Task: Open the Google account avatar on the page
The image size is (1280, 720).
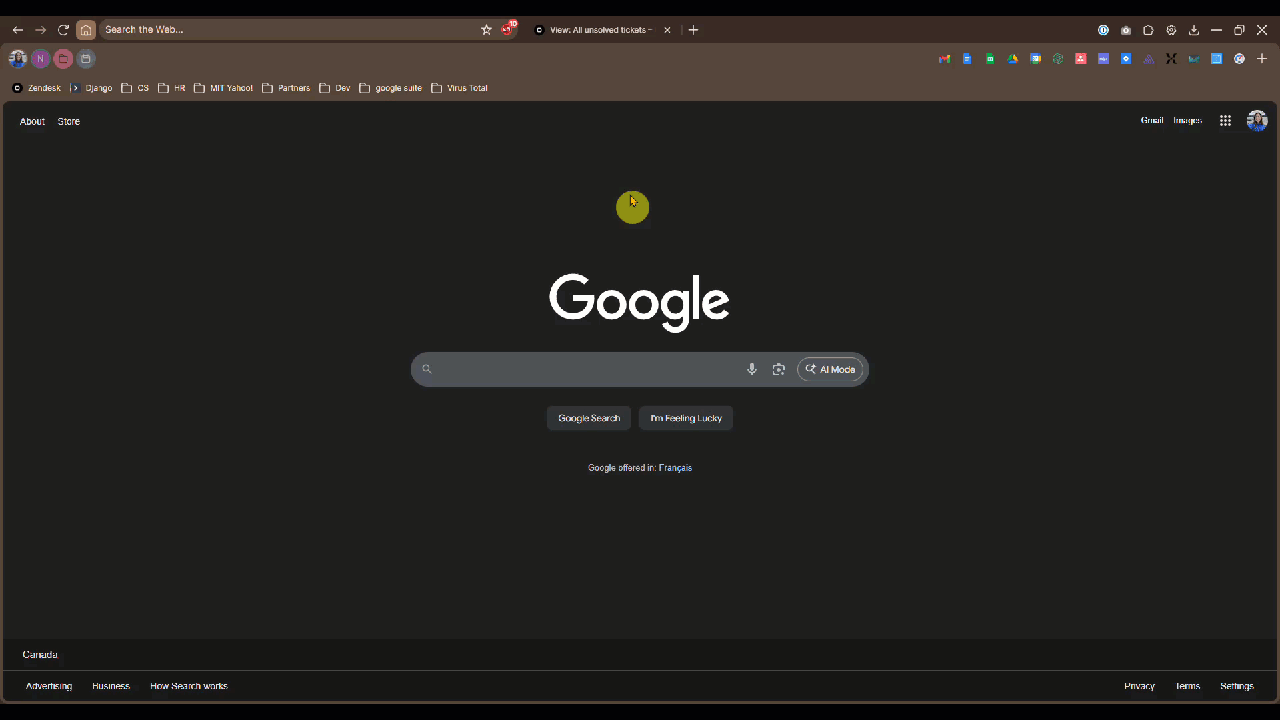Action: pyautogui.click(x=1257, y=121)
